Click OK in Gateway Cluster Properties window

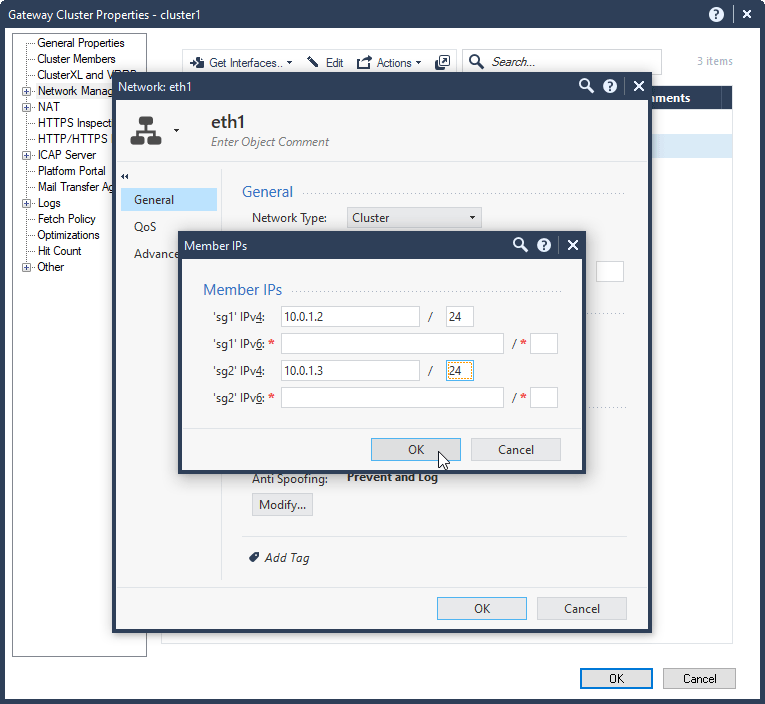pos(616,679)
